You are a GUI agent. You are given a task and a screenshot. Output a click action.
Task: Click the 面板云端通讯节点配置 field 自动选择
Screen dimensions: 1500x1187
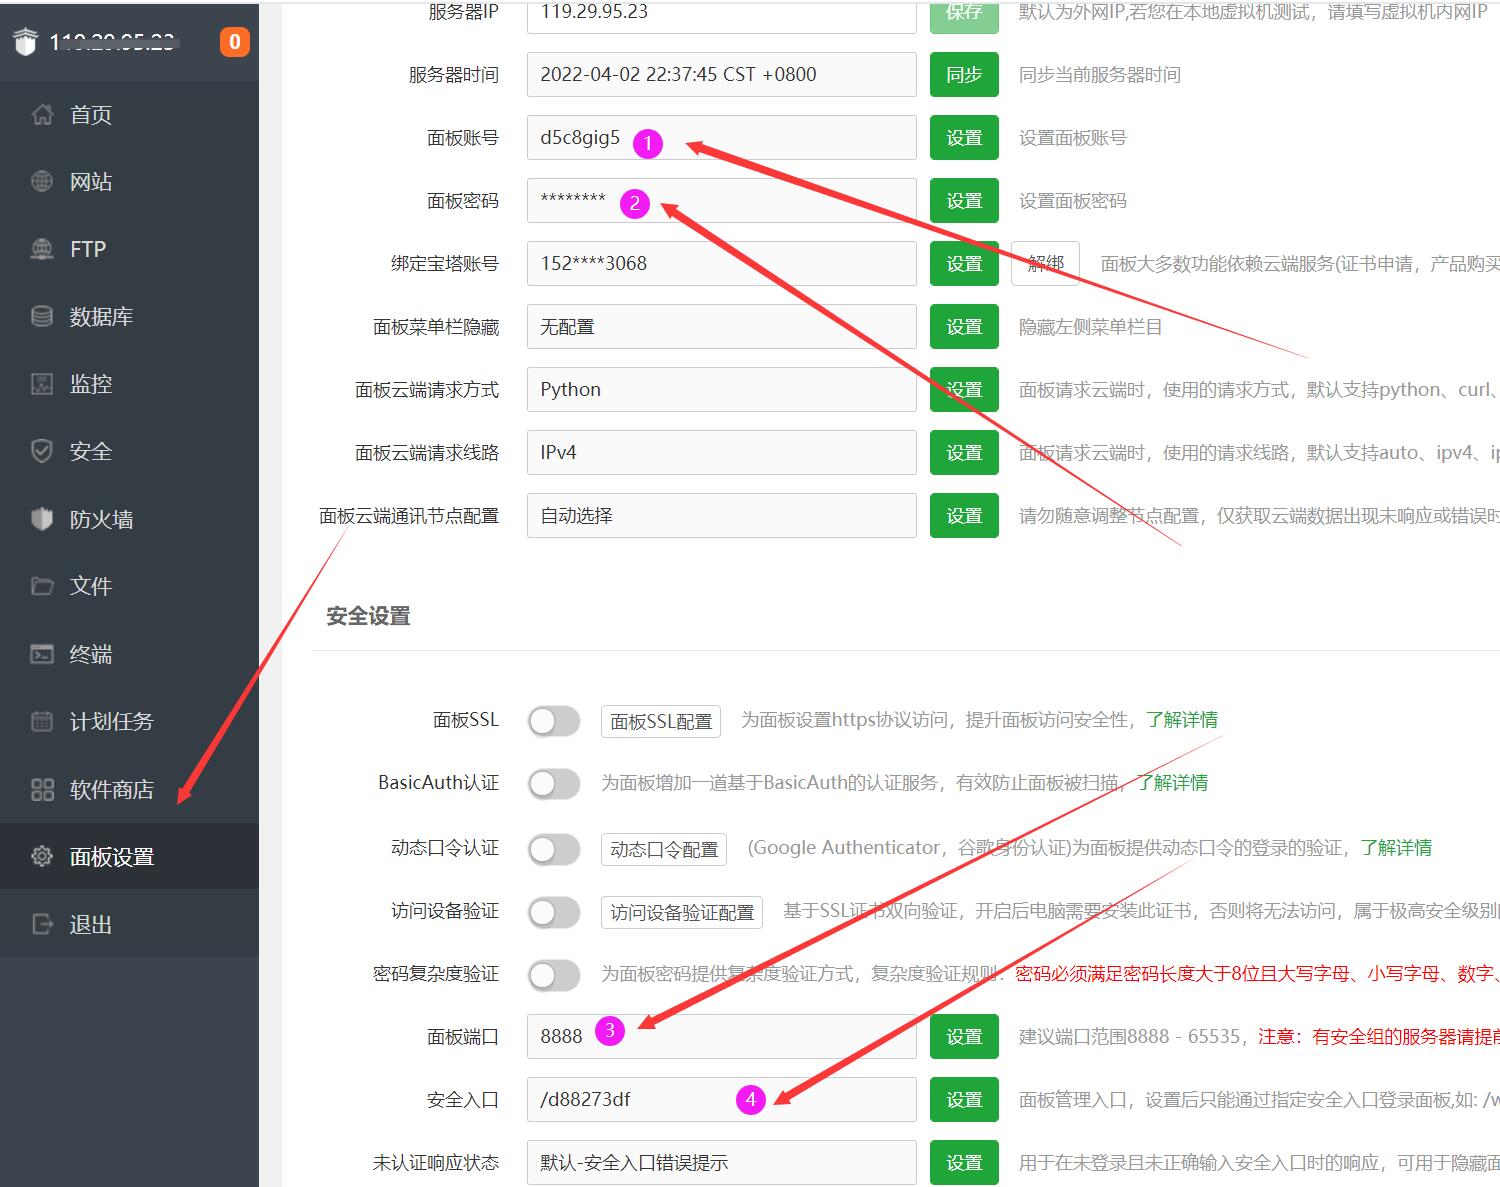(722, 516)
